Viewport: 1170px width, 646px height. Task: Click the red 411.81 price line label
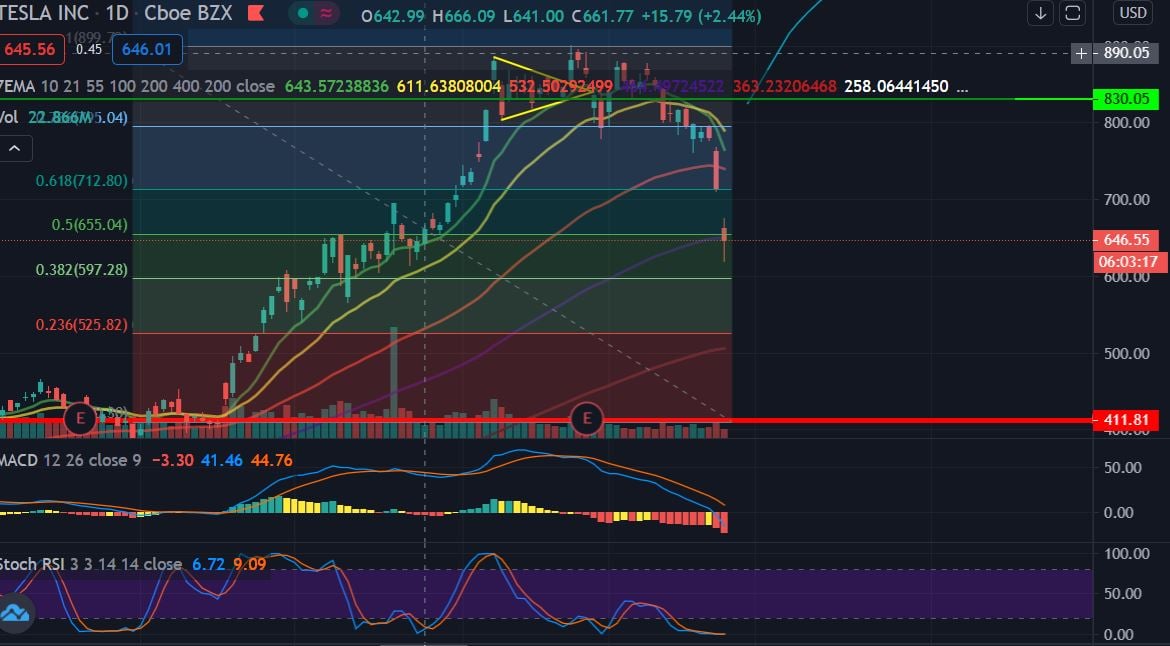[x=1126, y=420]
